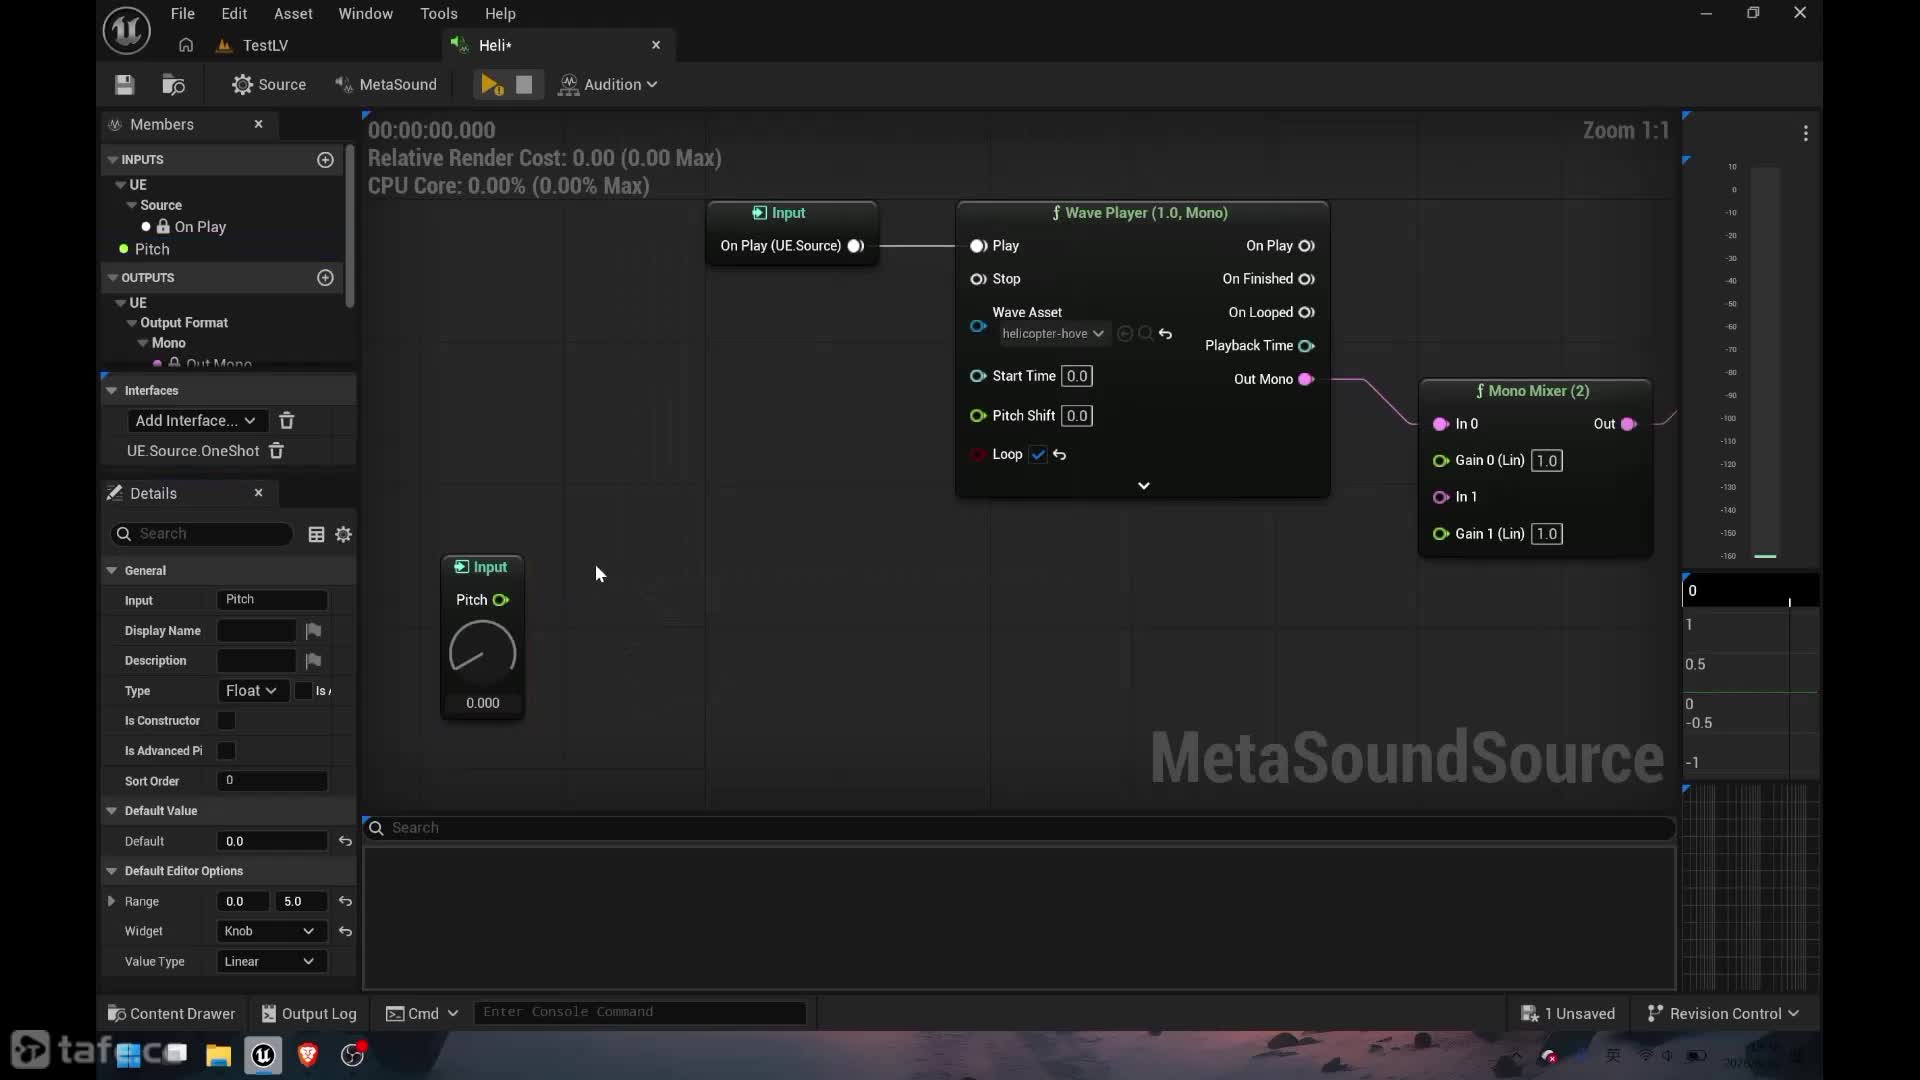Click Unreal Engine taskbar icon
1920x1080 pixels.
point(263,1055)
